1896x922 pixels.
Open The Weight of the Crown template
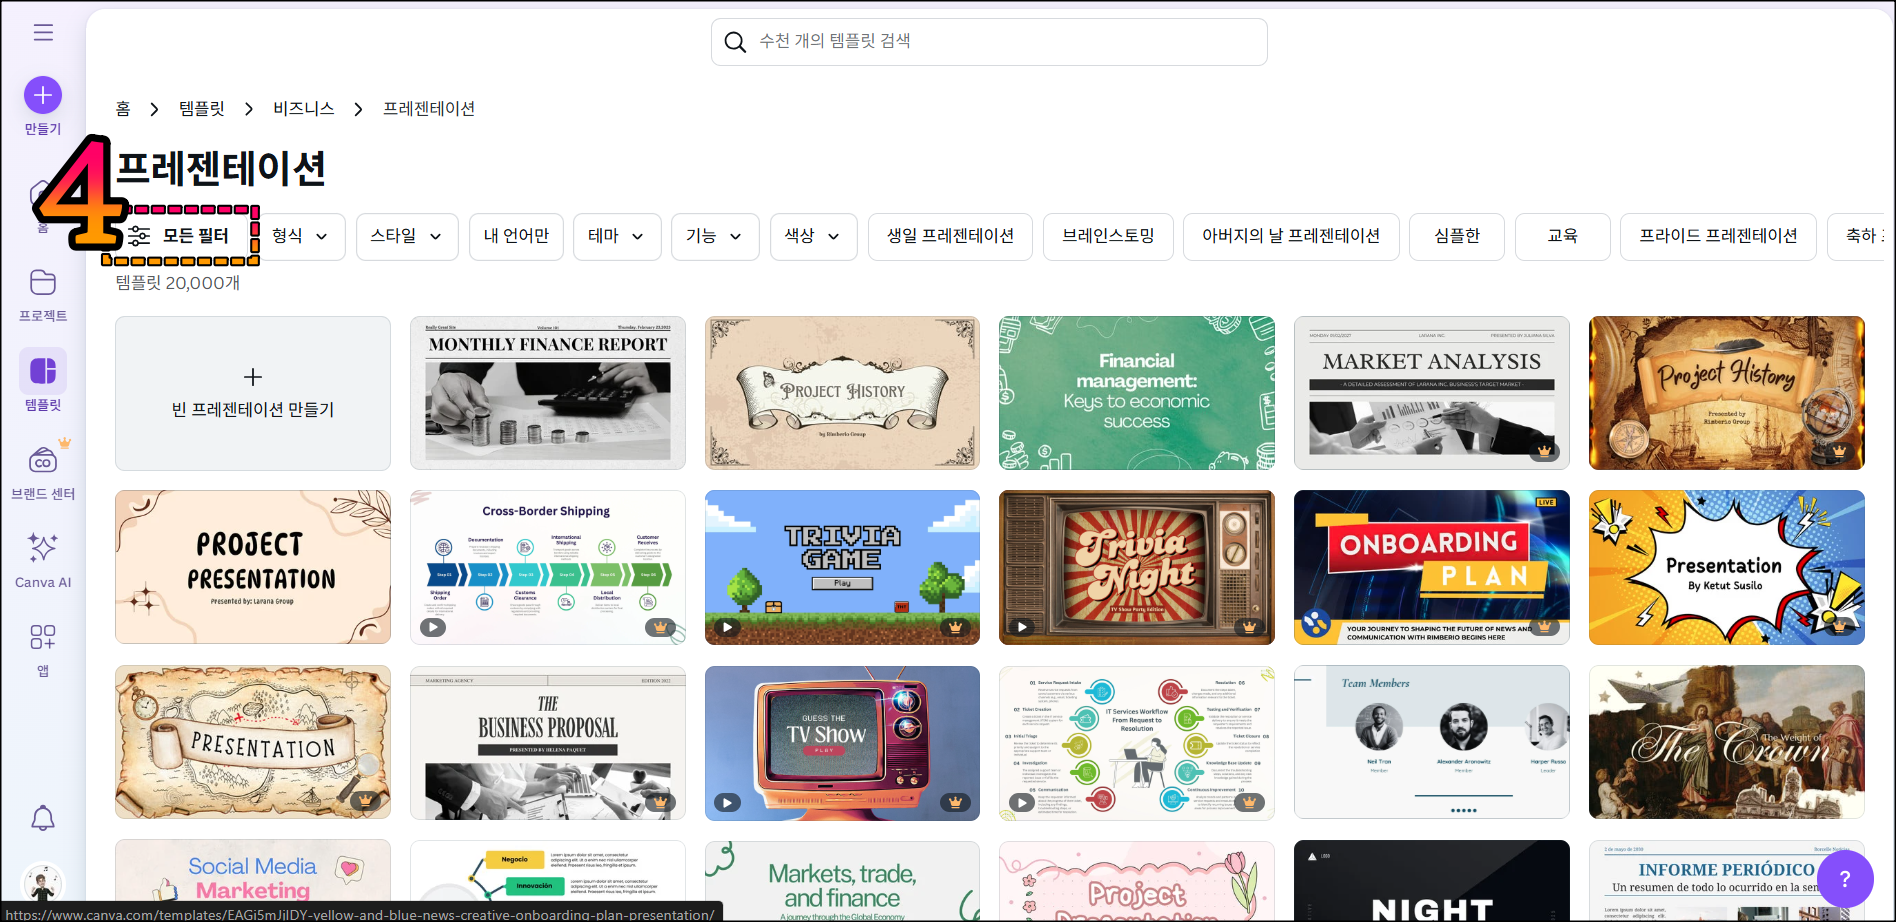[x=1727, y=743]
